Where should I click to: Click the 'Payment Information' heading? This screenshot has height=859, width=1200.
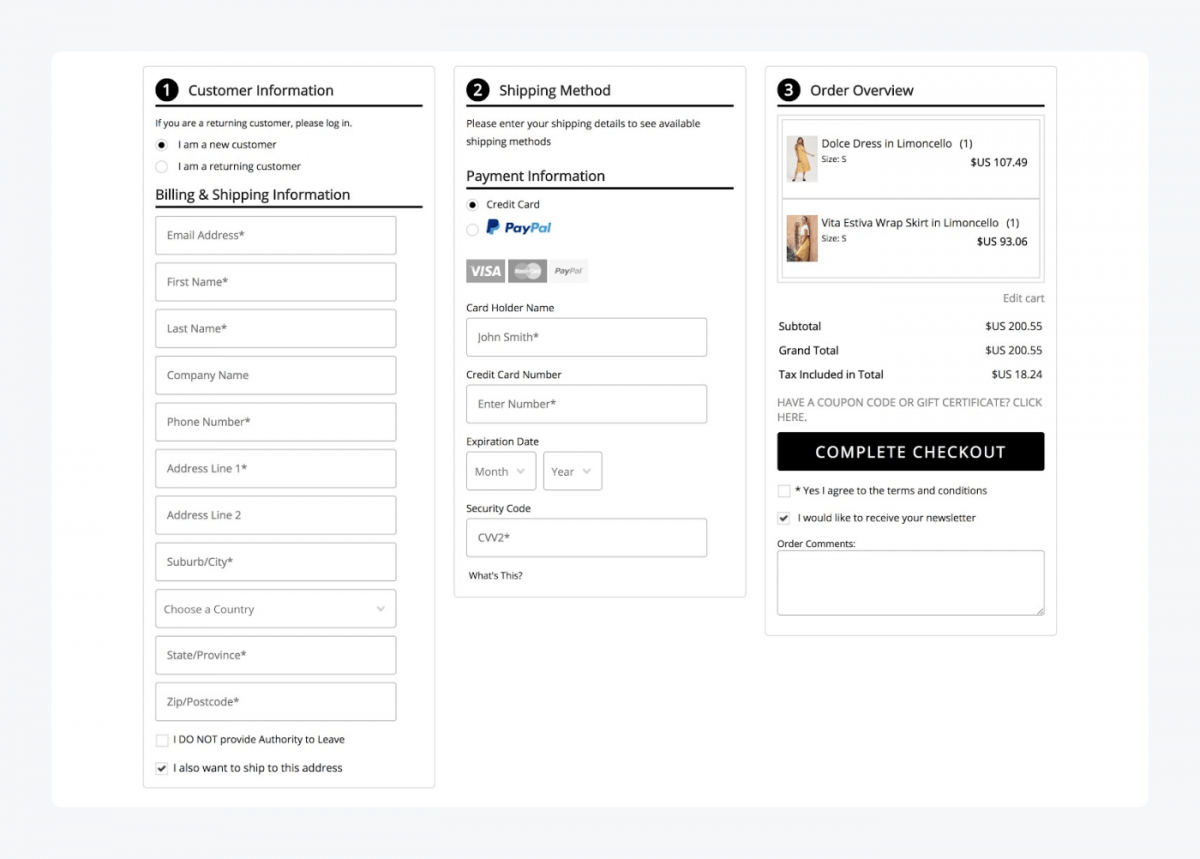click(x=536, y=176)
